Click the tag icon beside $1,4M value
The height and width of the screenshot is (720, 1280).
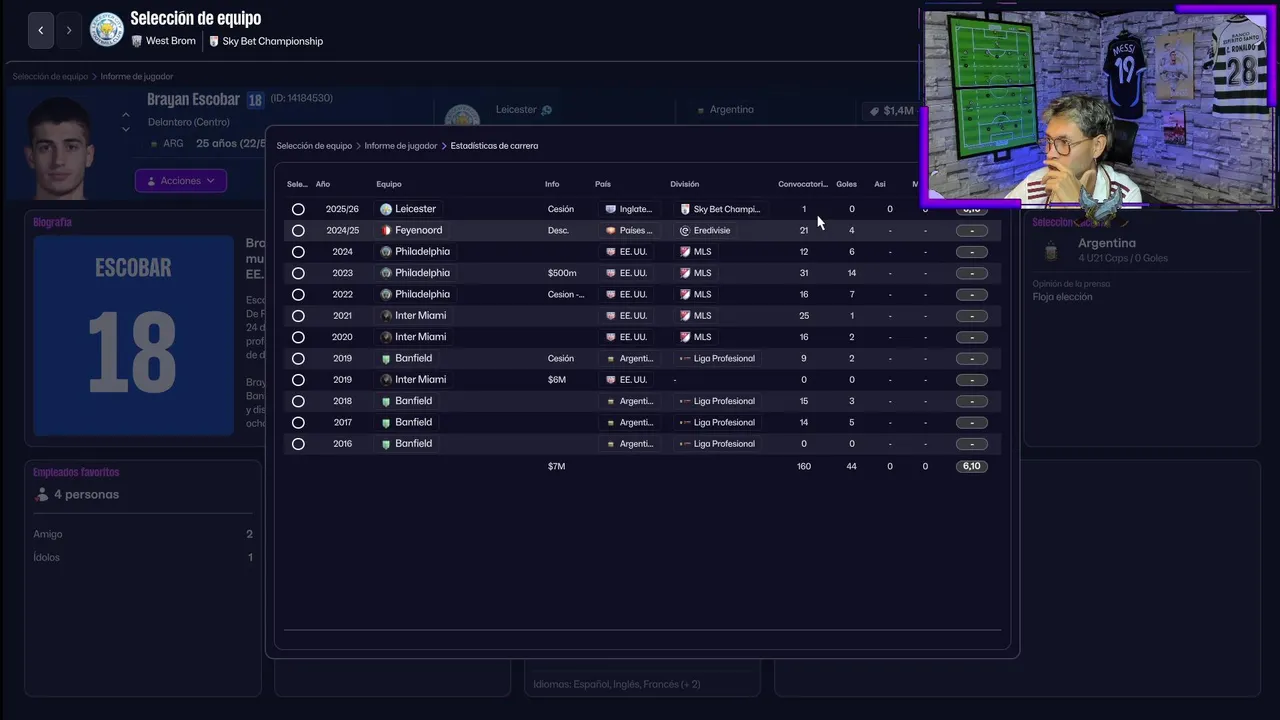pyautogui.click(x=874, y=111)
